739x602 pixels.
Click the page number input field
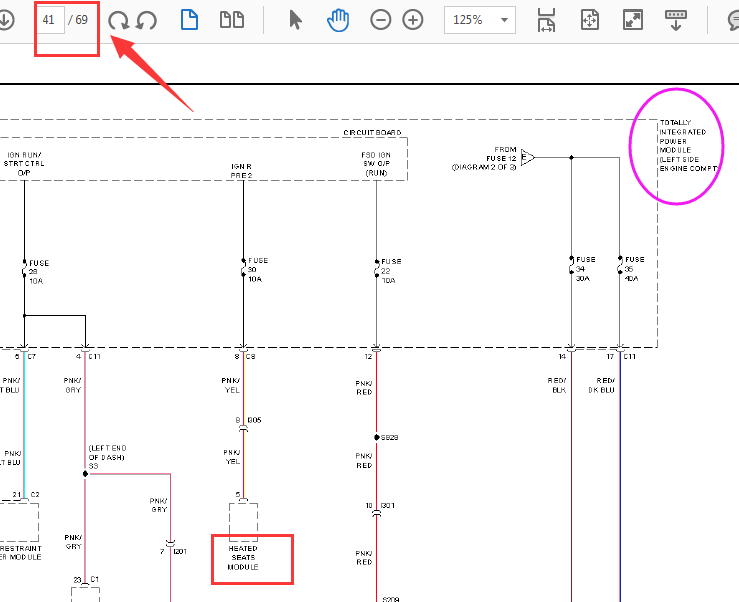[50, 20]
